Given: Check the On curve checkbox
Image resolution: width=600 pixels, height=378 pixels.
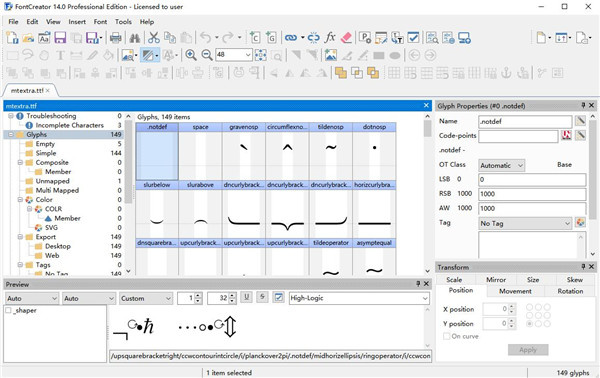Looking at the screenshot, I should pyautogui.click(x=446, y=336).
